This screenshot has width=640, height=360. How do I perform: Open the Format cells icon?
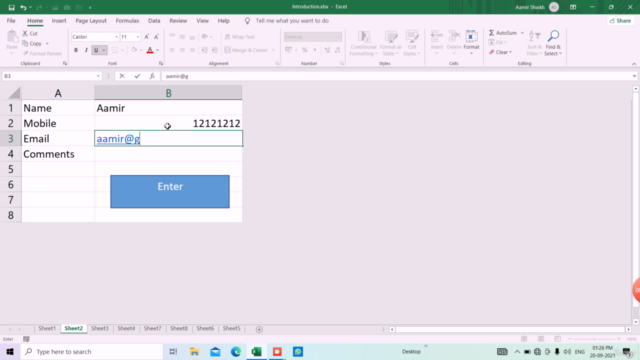(x=471, y=37)
